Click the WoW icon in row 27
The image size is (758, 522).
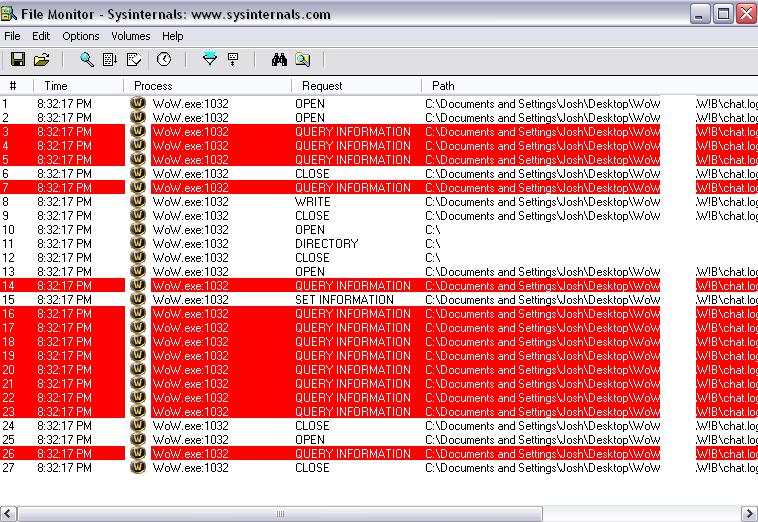[x=138, y=467]
